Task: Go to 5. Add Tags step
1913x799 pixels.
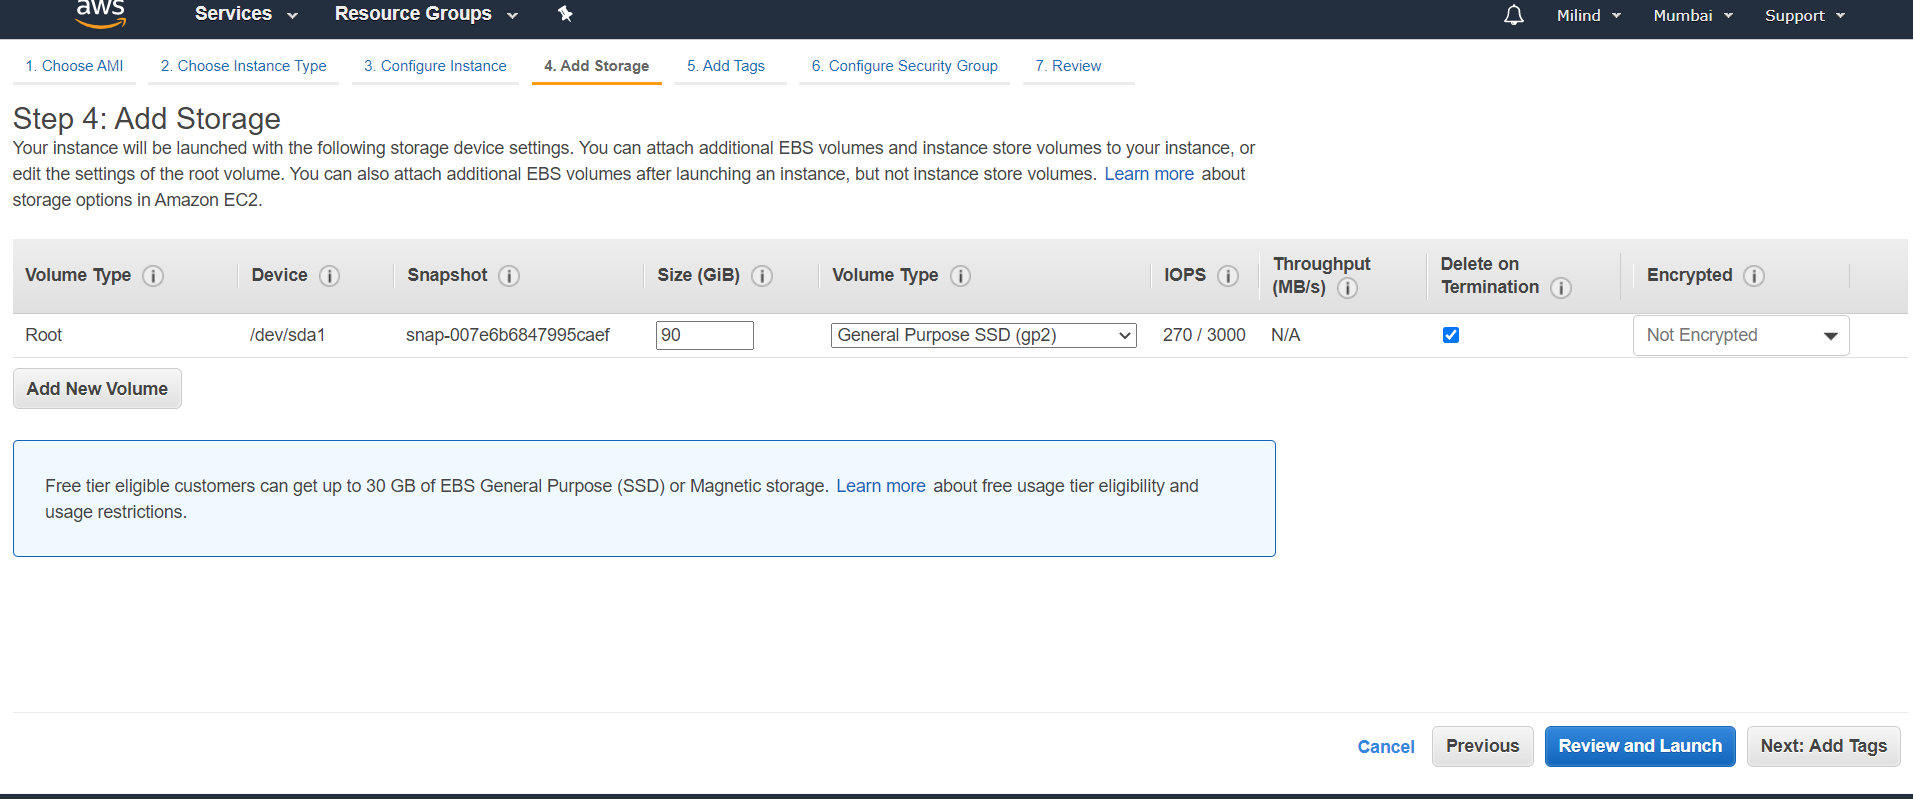Action: [x=726, y=66]
